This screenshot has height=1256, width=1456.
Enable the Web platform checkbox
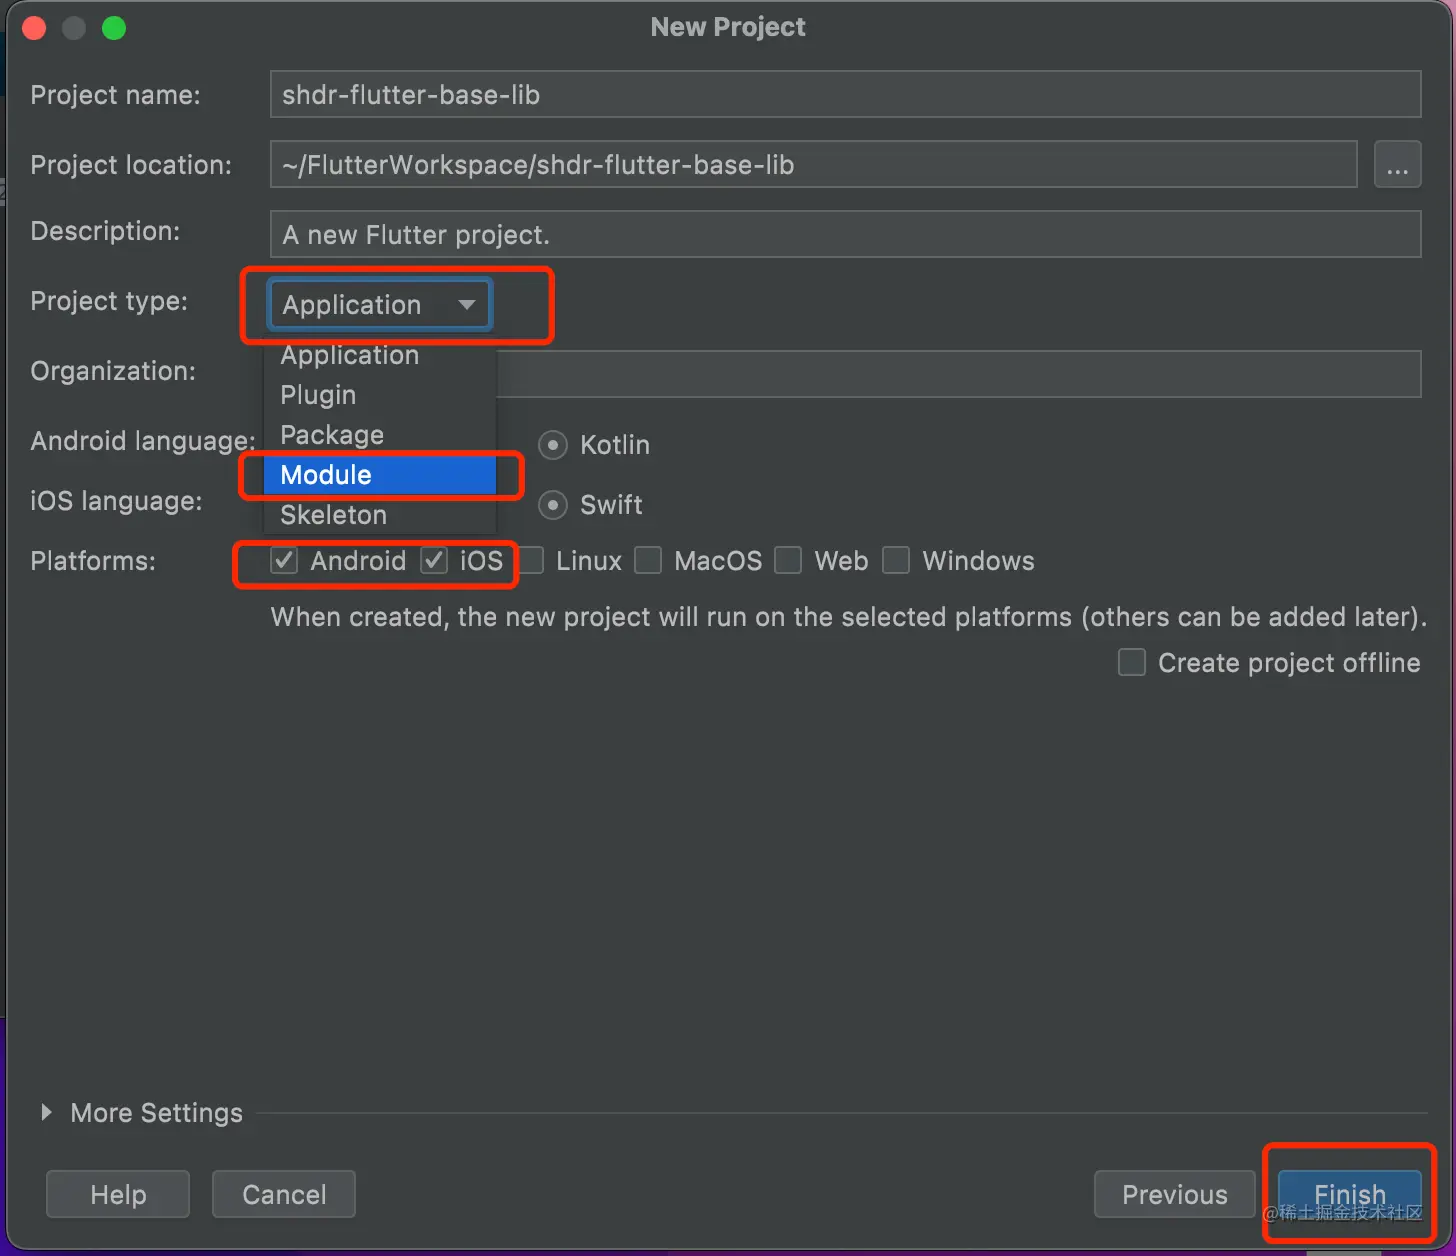789,561
